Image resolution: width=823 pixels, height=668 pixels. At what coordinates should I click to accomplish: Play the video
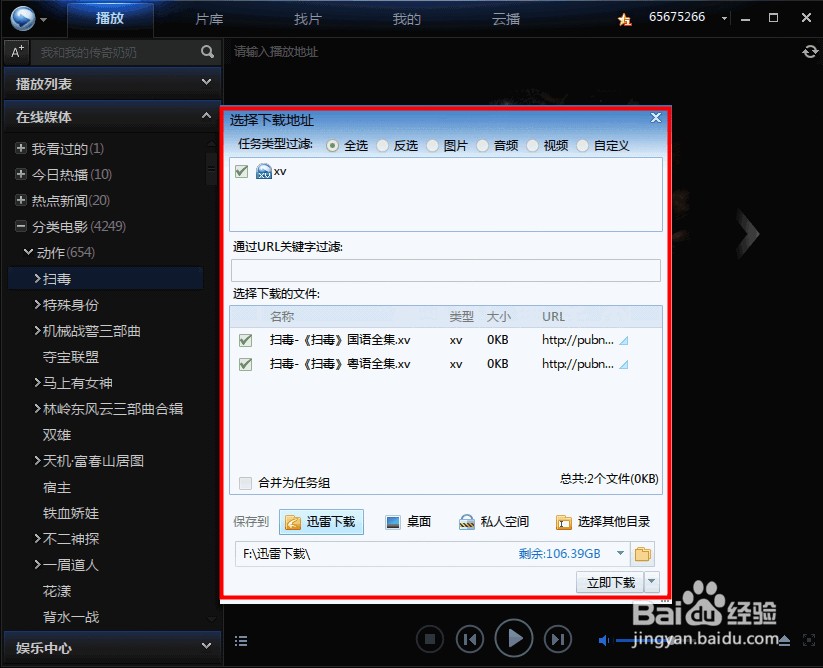(514, 638)
